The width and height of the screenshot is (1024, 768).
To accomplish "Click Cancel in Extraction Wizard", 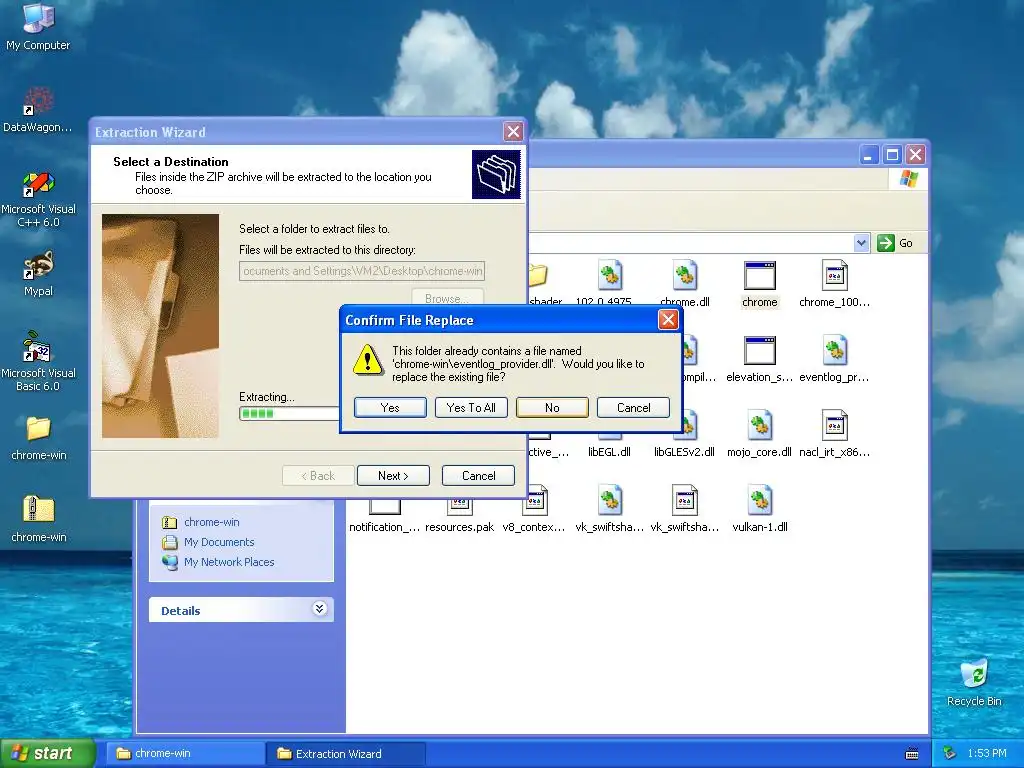I will (478, 475).
